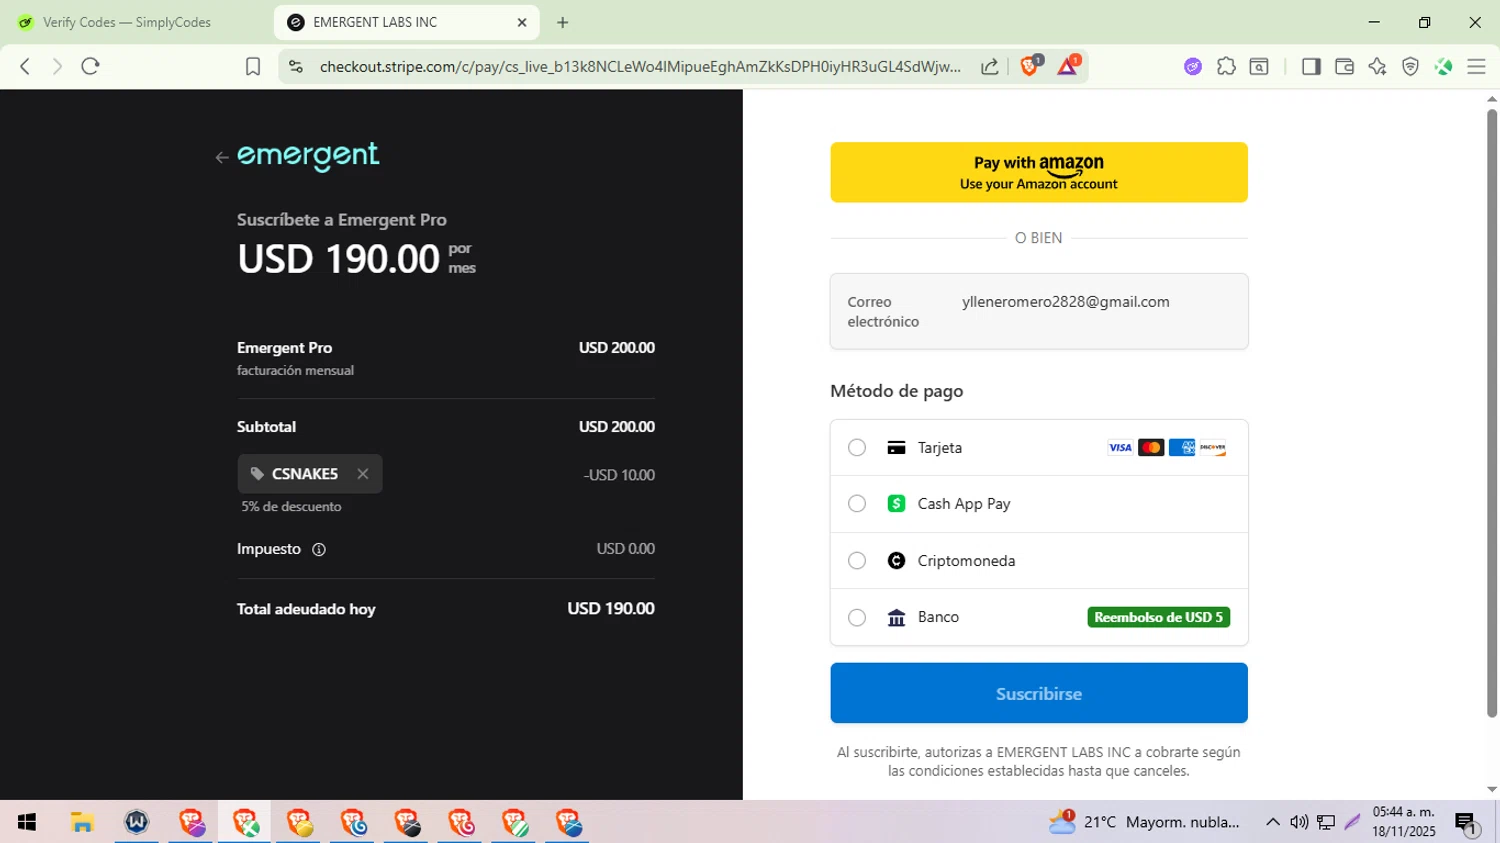
Task: Remove the CSNAKE5 promo code
Action: [363, 474]
